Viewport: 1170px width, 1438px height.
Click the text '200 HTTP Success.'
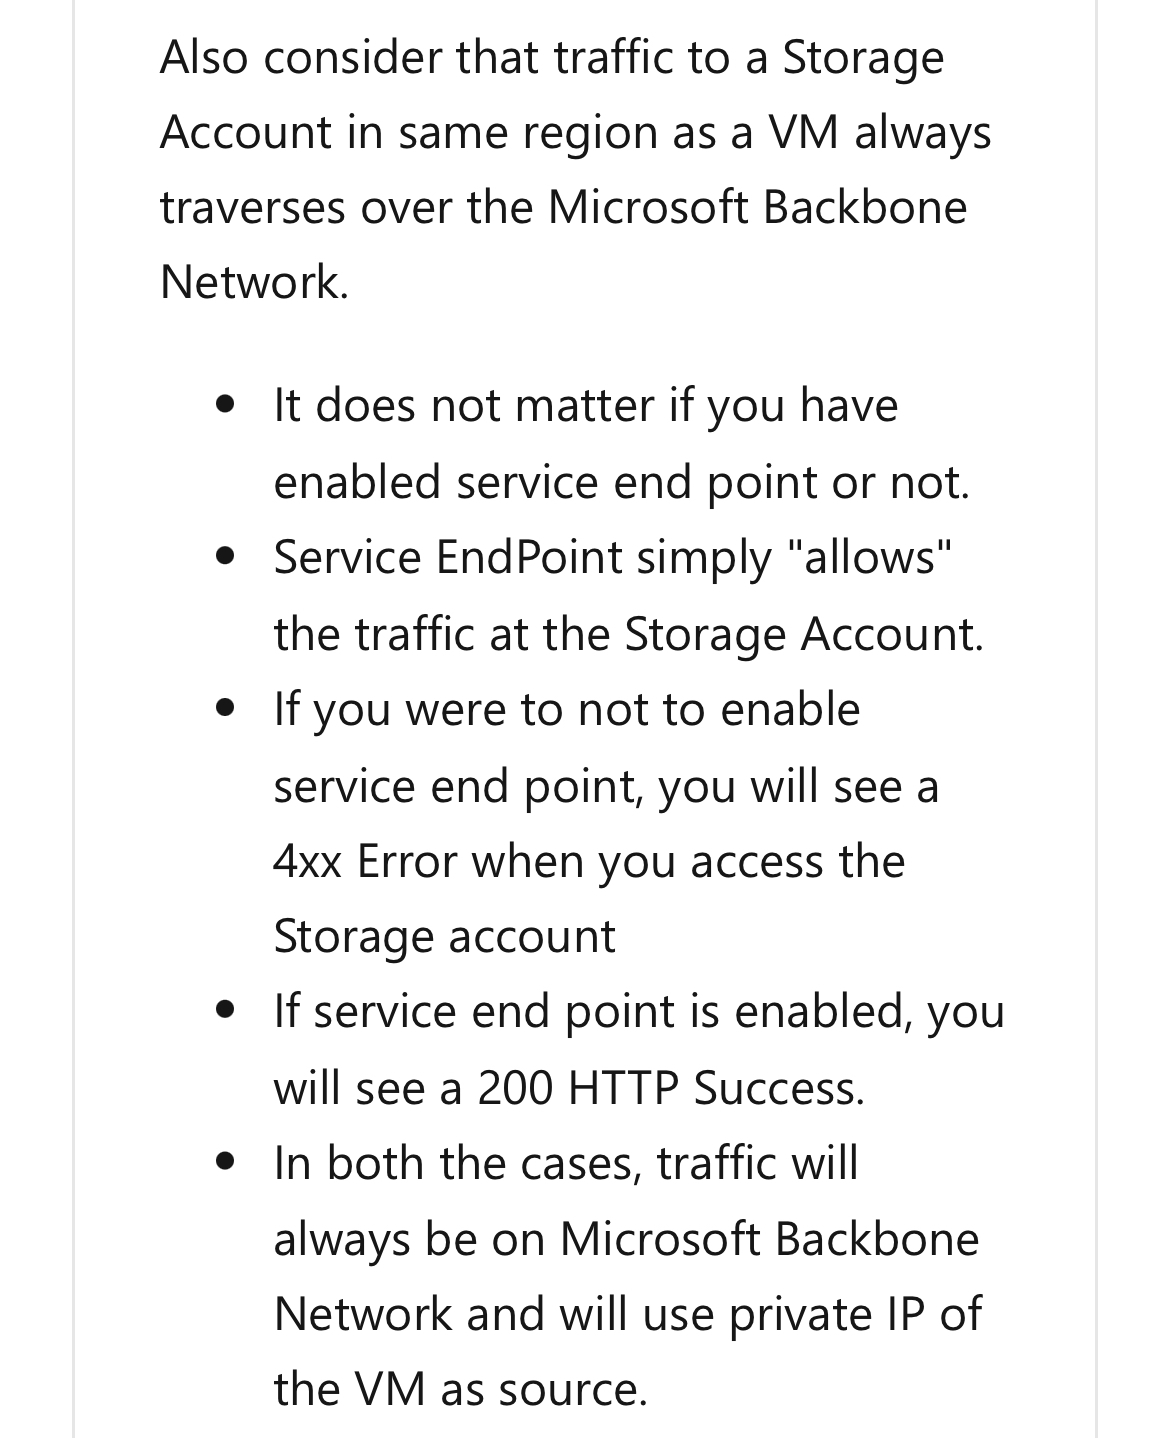(670, 1088)
